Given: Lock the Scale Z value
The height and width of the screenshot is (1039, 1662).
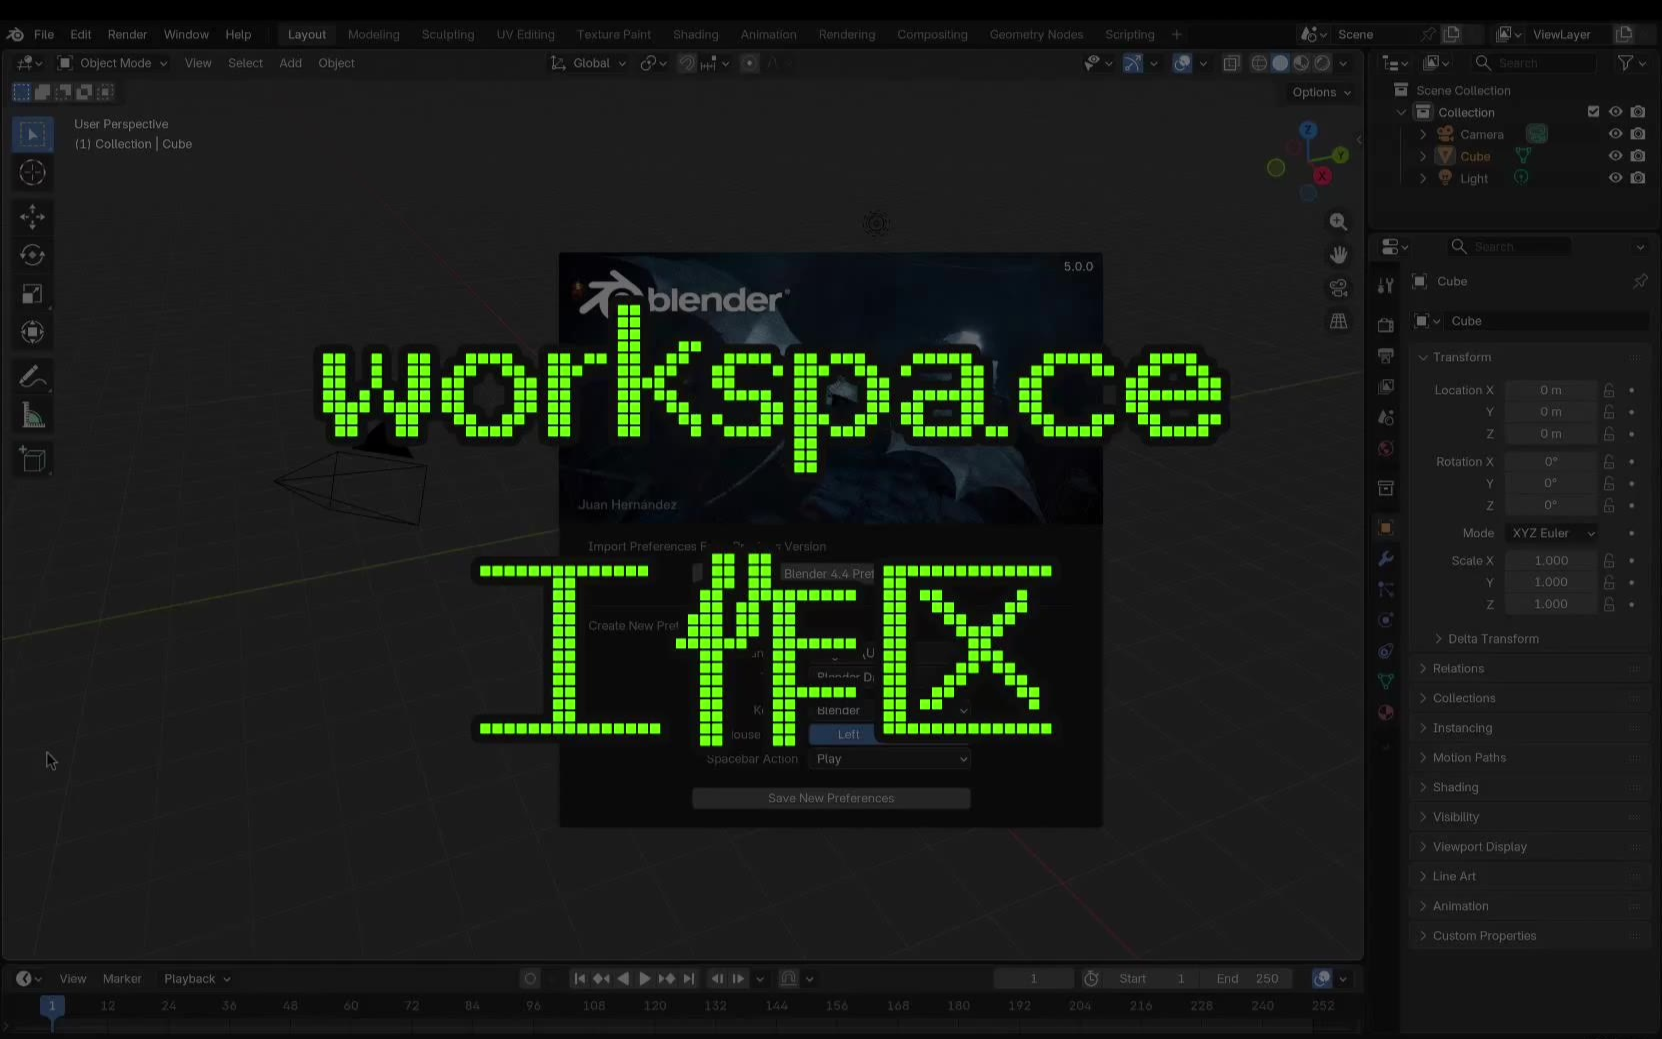Looking at the screenshot, I should tap(1609, 604).
